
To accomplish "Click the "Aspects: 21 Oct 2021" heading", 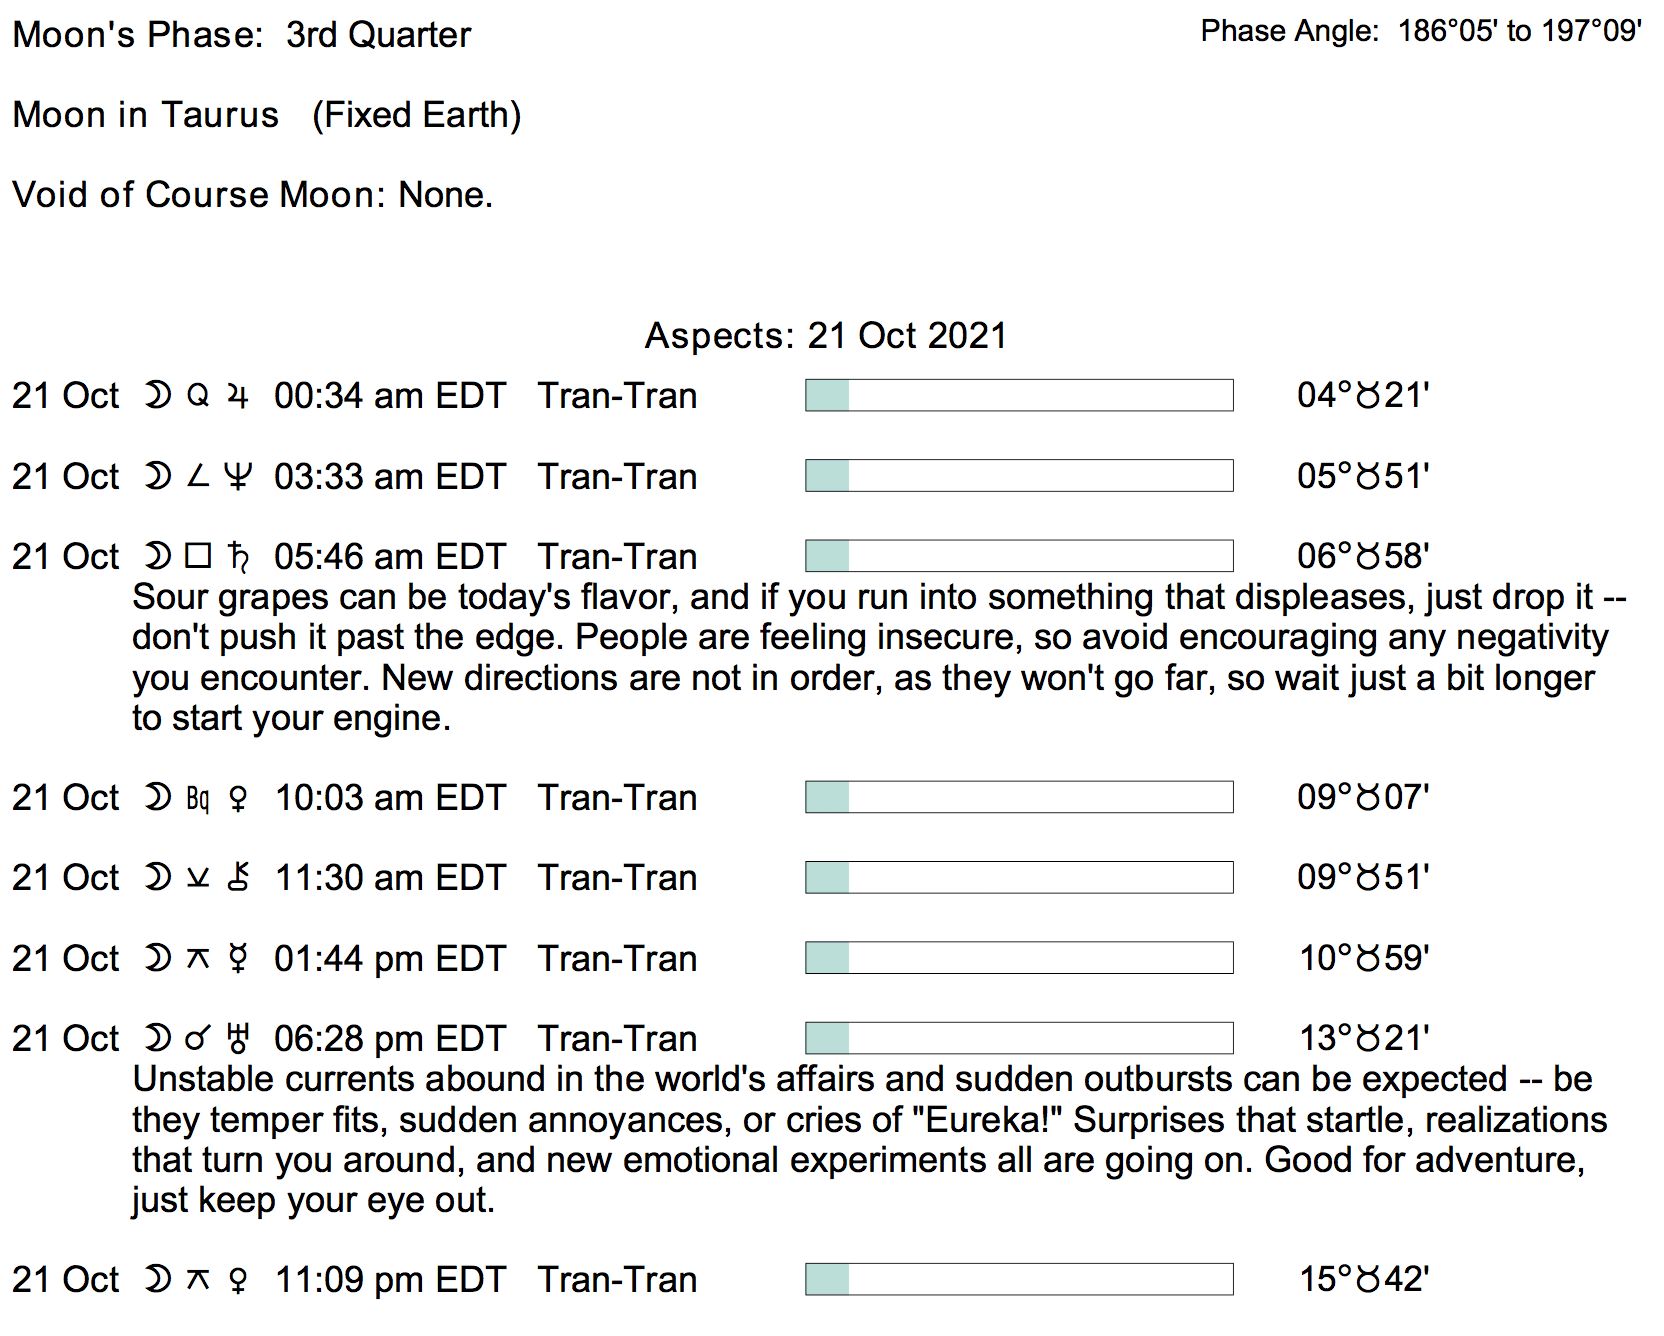I will (825, 336).
